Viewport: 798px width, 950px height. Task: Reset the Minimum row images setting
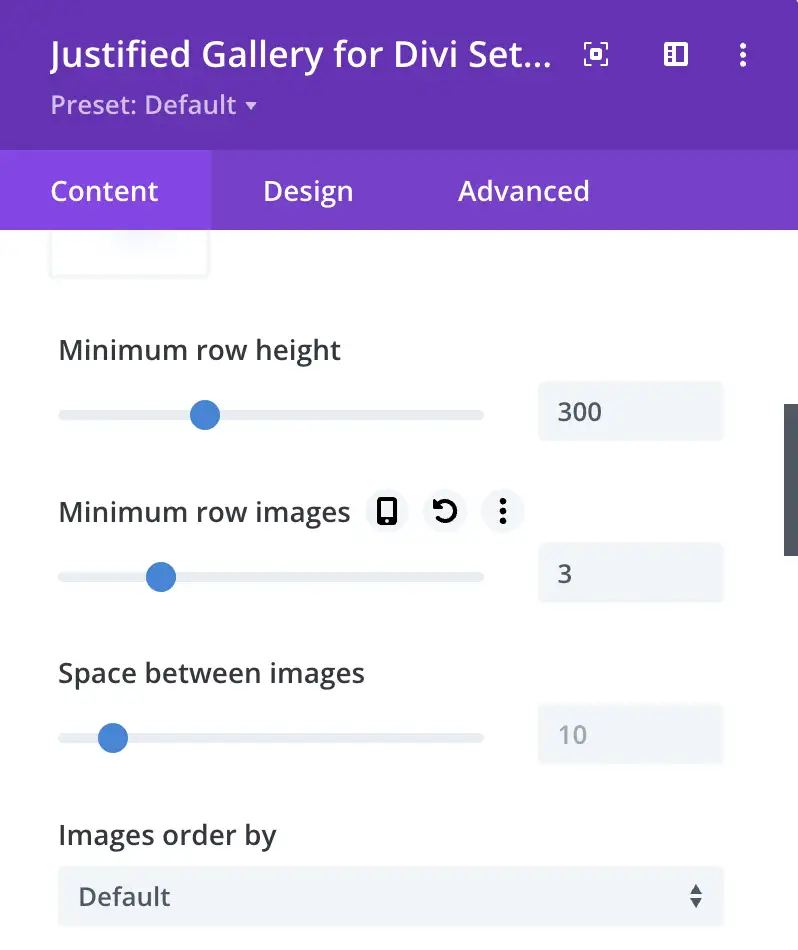[445, 512]
